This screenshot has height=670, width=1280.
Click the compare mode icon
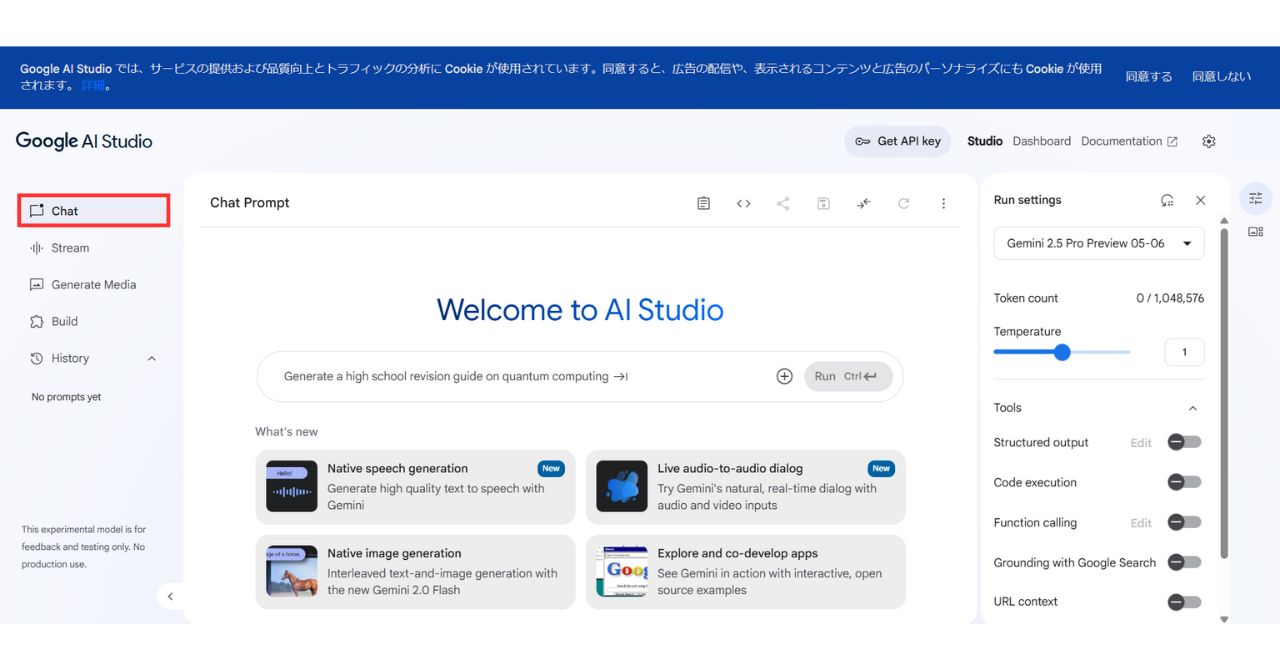[864, 203]
